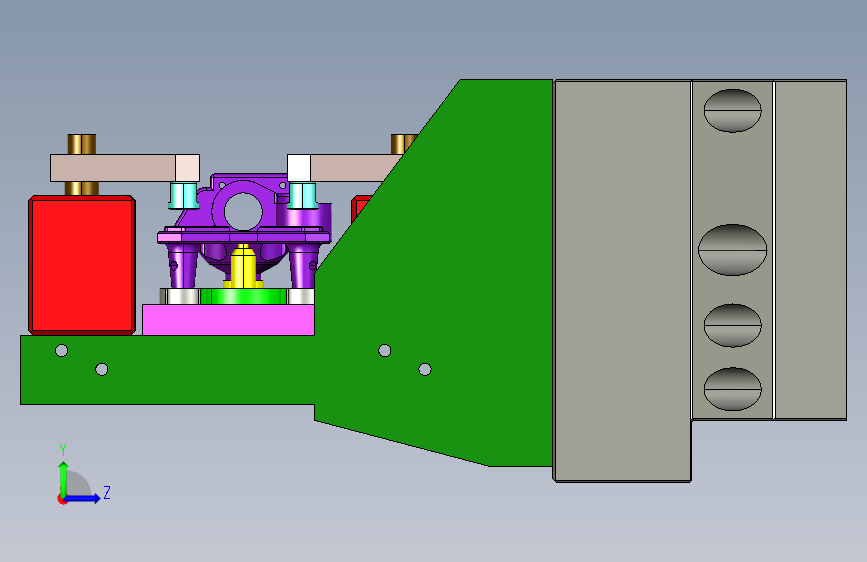The height and width of the screenshot is (562, 867).
Task: Select the brass pin above the right arm
Action: click(x=403, y=144)
